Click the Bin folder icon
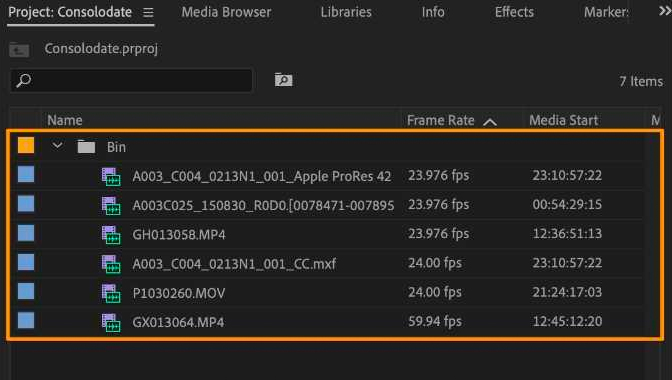The image size is (672, 380). (86, 147)
